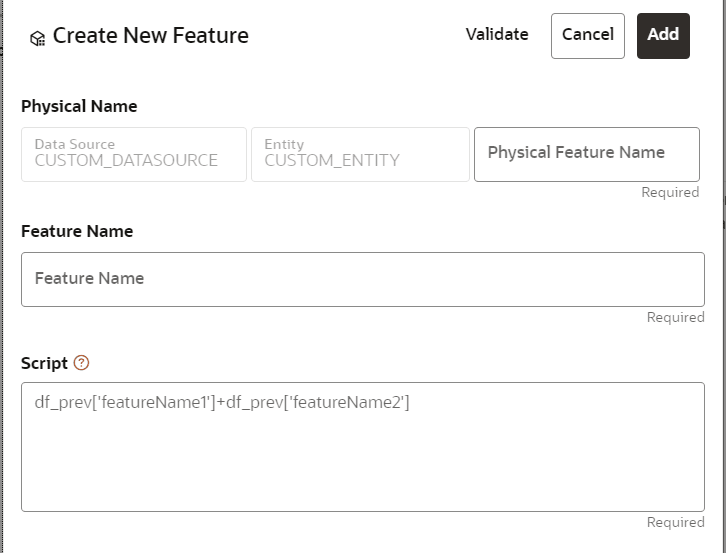Click the Entity caption text
Screen dimensions: 726x553
pyautogui.click(x=284, y=144)
